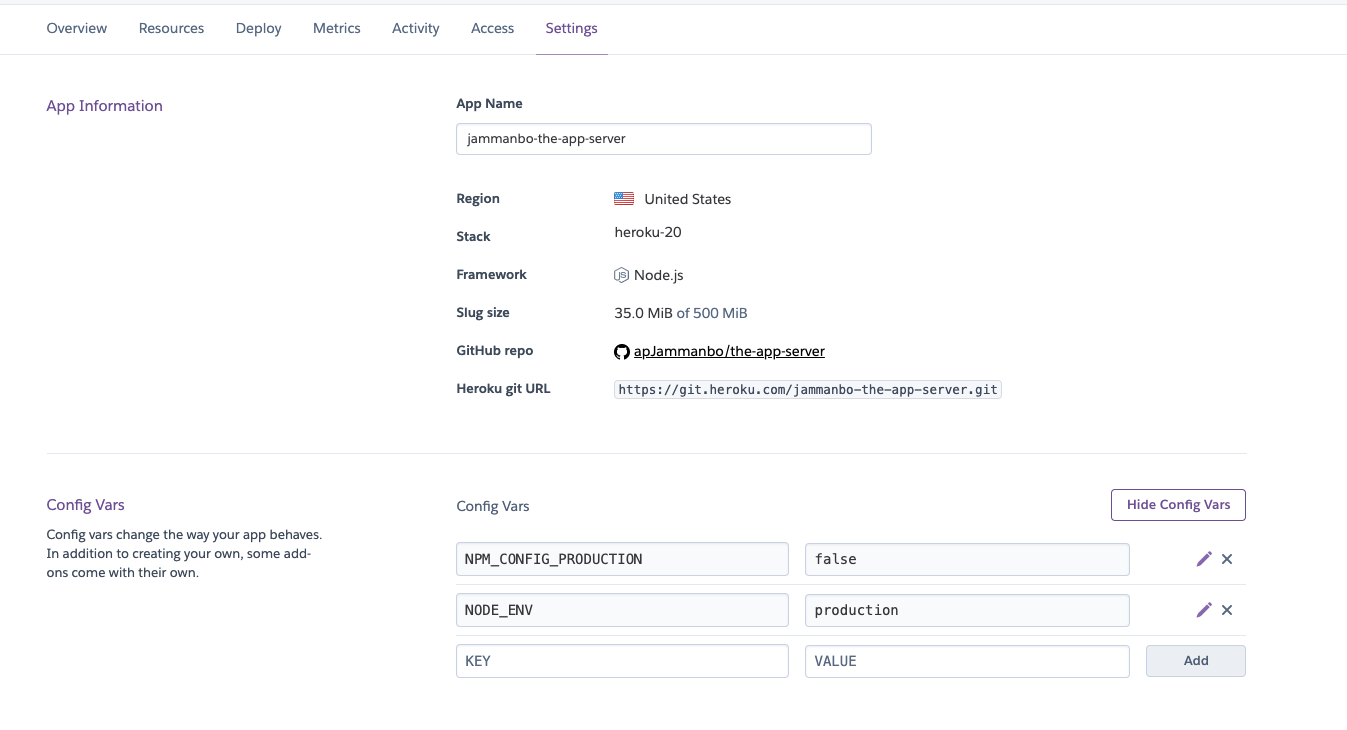Edit the NODE_ENV config var pencil icon
This screenshot has width=1347, height=730.
point(1204,610)
